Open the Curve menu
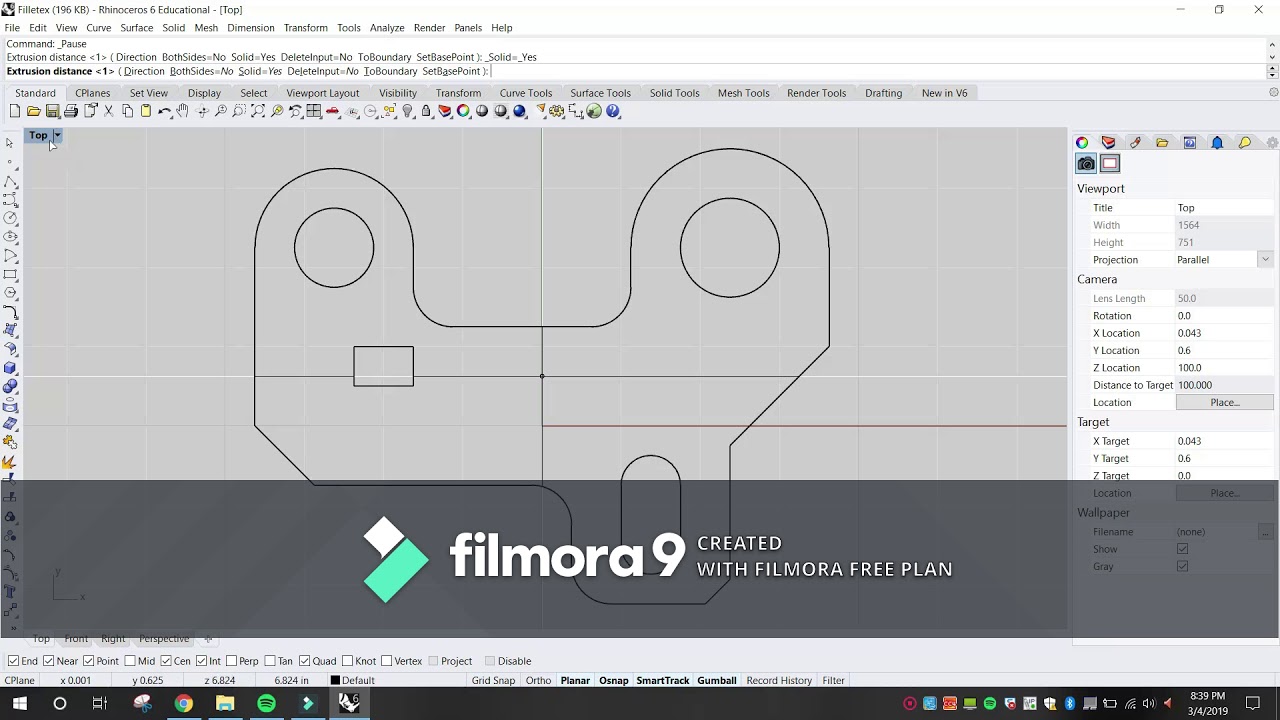This screenshot has height=720, width=1280. tap(99, 28)
